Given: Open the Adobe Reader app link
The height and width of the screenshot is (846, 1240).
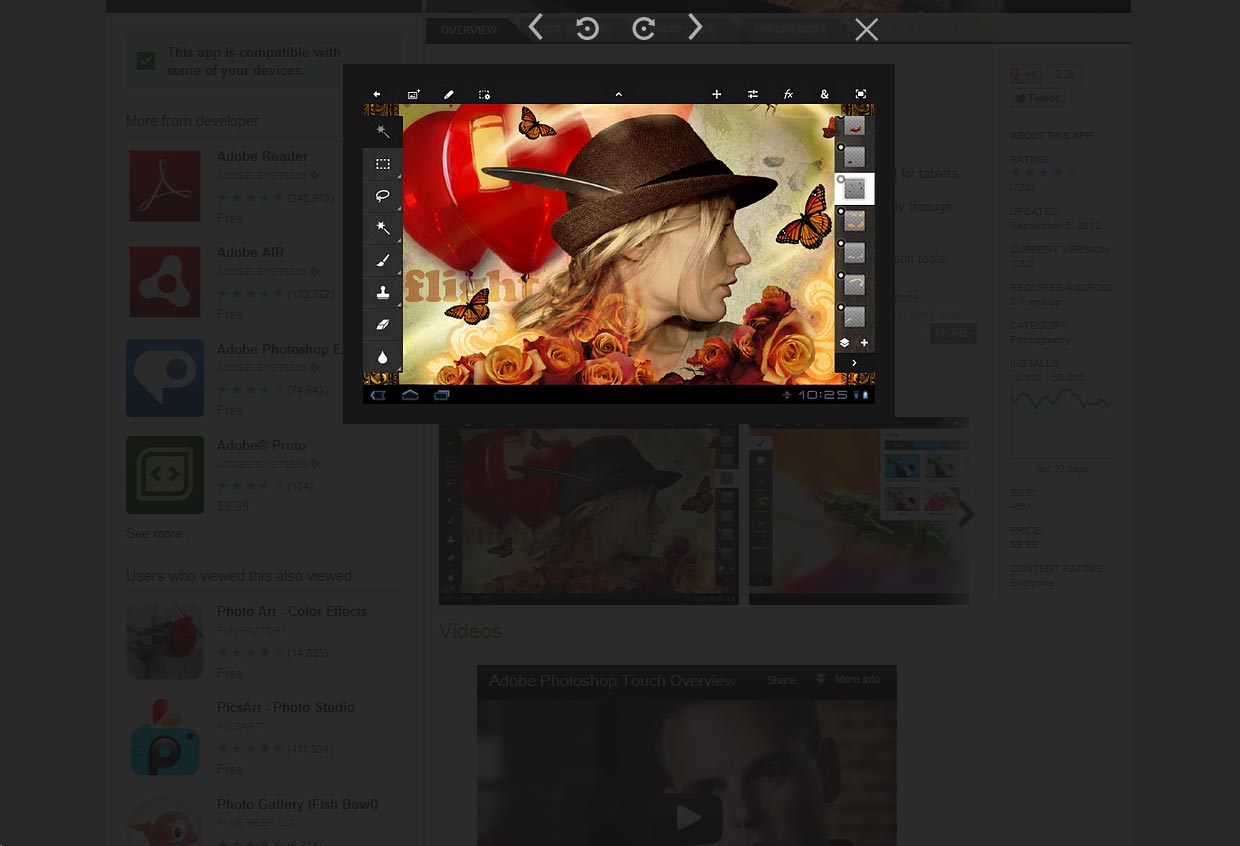Looking at the screenshot, I should tap(262, 156).
